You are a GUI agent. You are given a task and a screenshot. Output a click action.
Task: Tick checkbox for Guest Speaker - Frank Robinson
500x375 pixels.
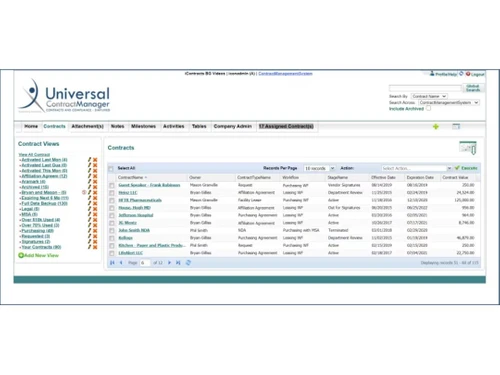(112, 185)
